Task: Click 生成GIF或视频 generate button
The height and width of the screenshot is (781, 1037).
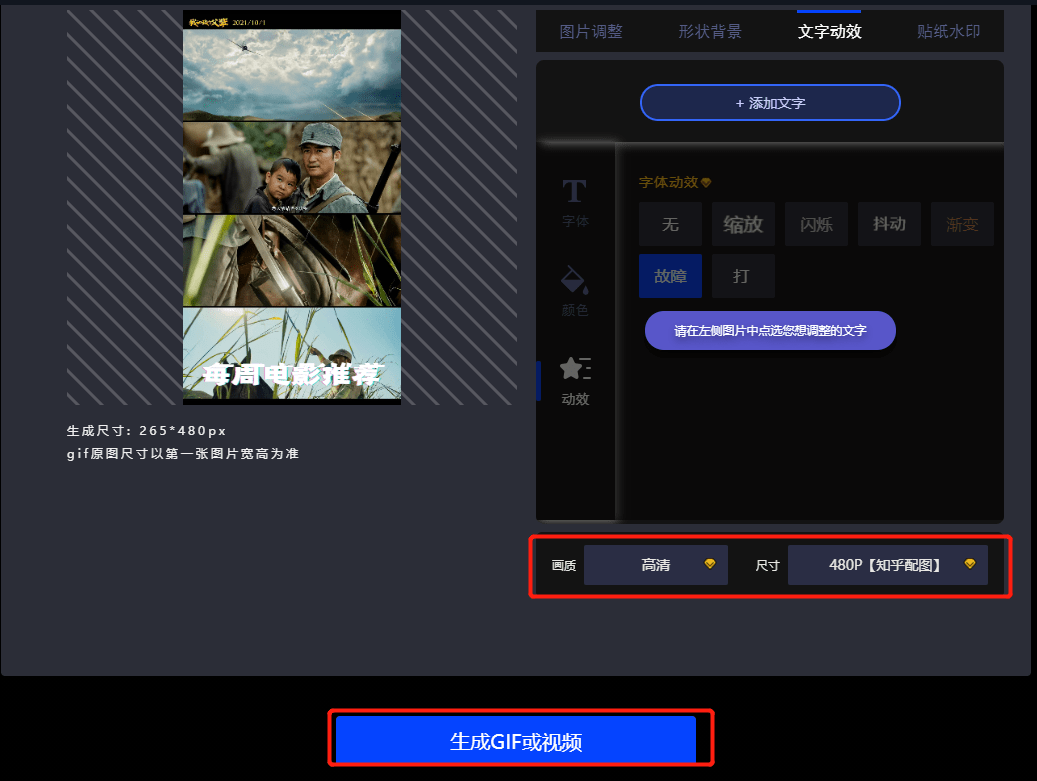Action: click(x=516, y=741)
